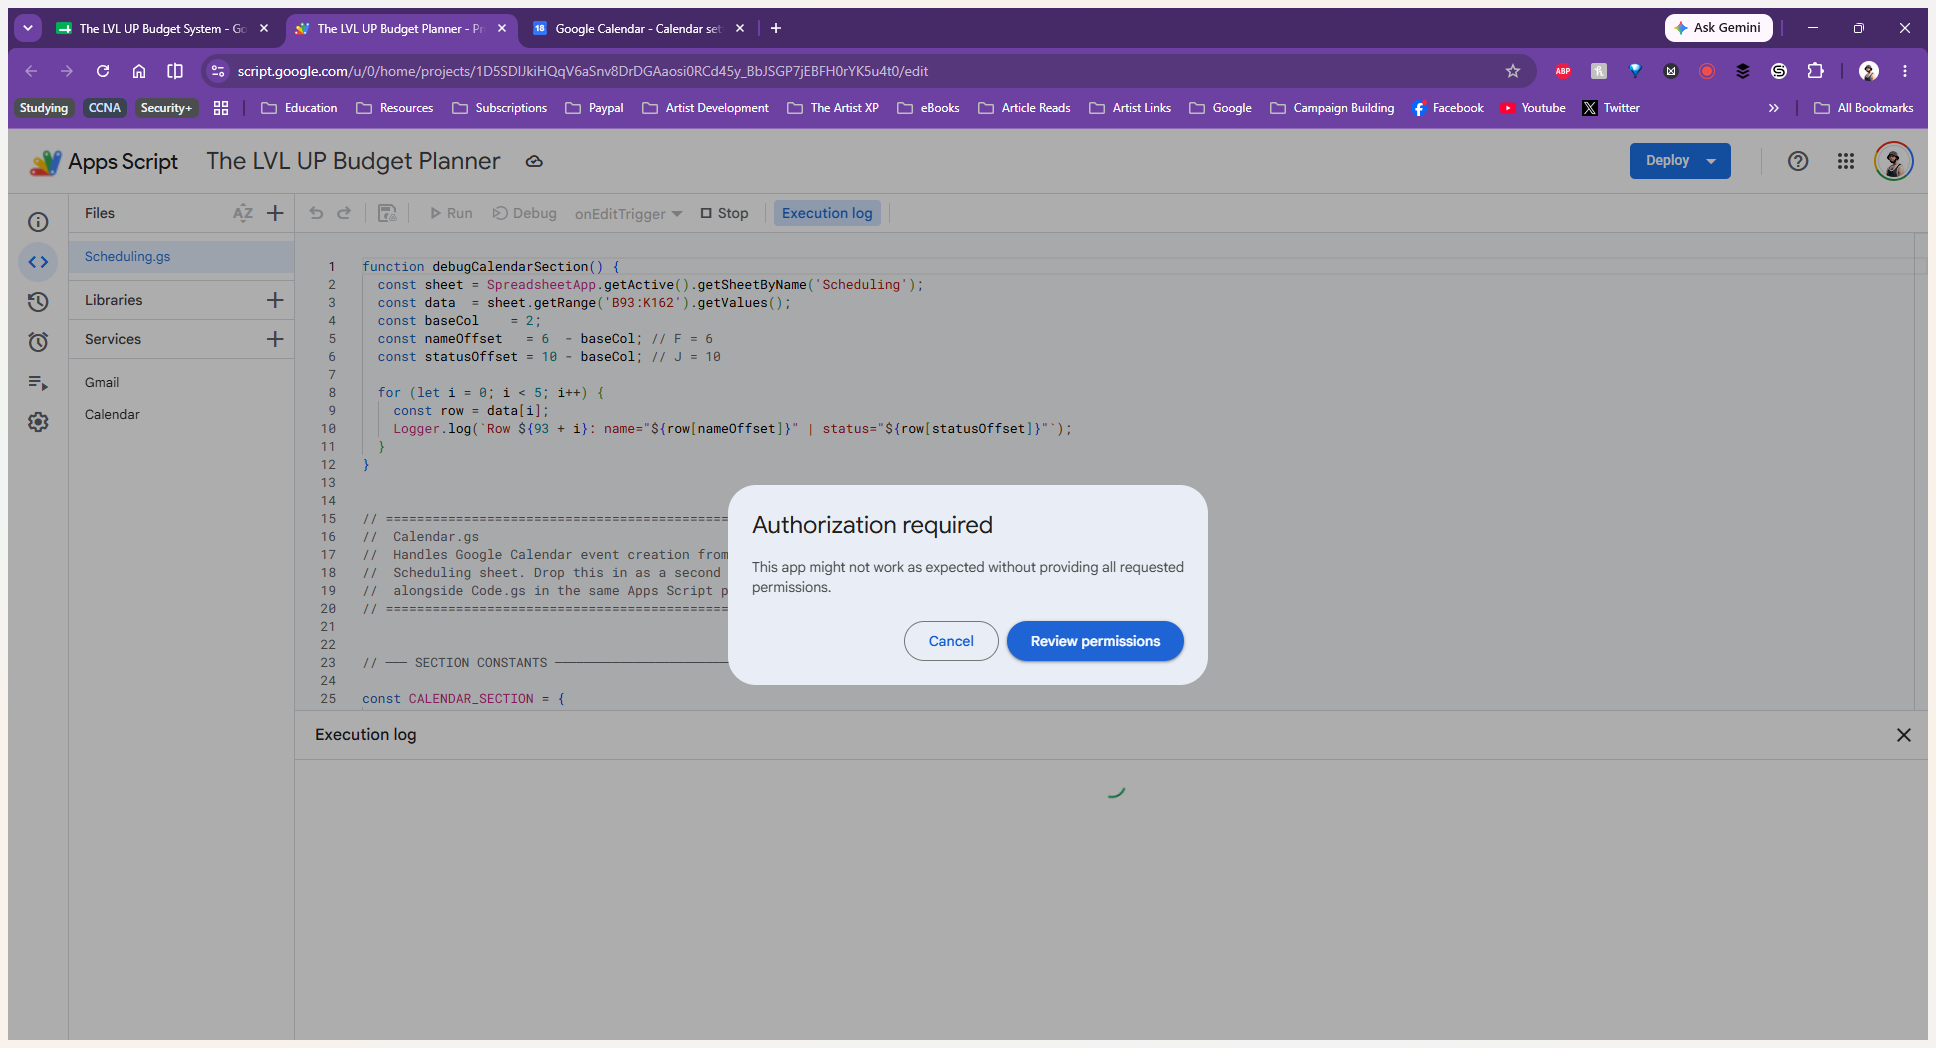Open the Youtube bookmark
Viewport: 1936px width, 1048px height.
(x=1533, y=108)
